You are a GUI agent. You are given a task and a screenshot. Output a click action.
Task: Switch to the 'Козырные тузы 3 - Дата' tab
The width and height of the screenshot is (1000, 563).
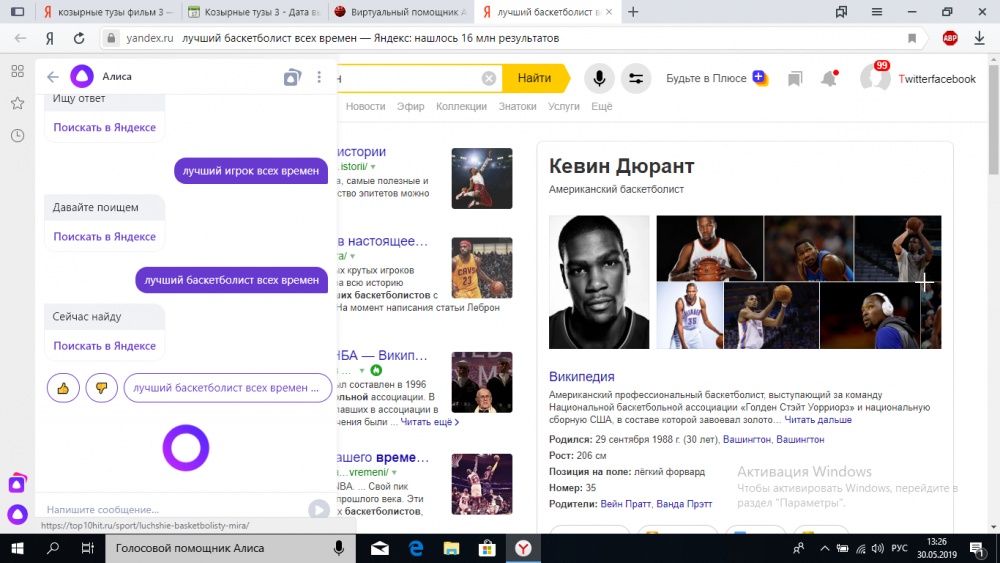click(255, 12)
